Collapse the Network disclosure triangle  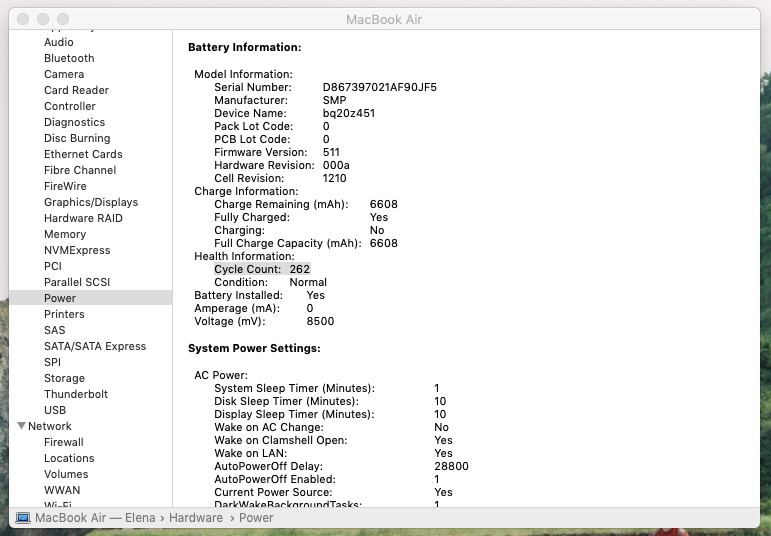[21, 426]
